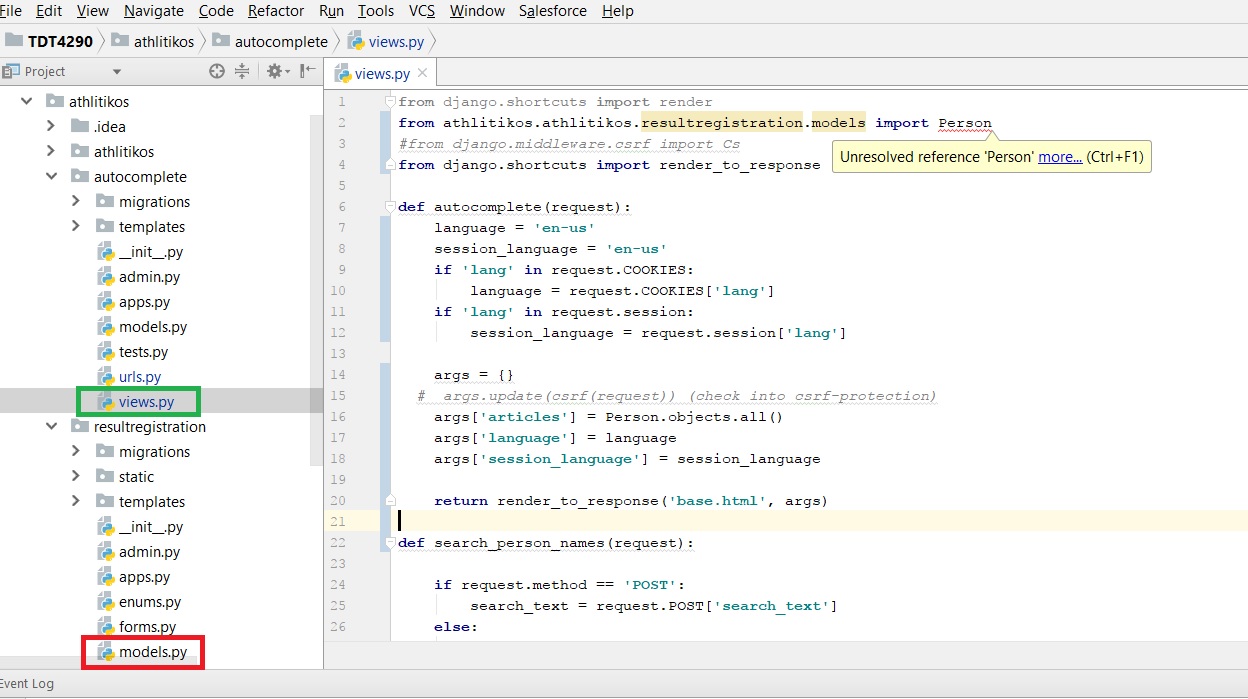Select urls.py in project tree

click(129, 377)
